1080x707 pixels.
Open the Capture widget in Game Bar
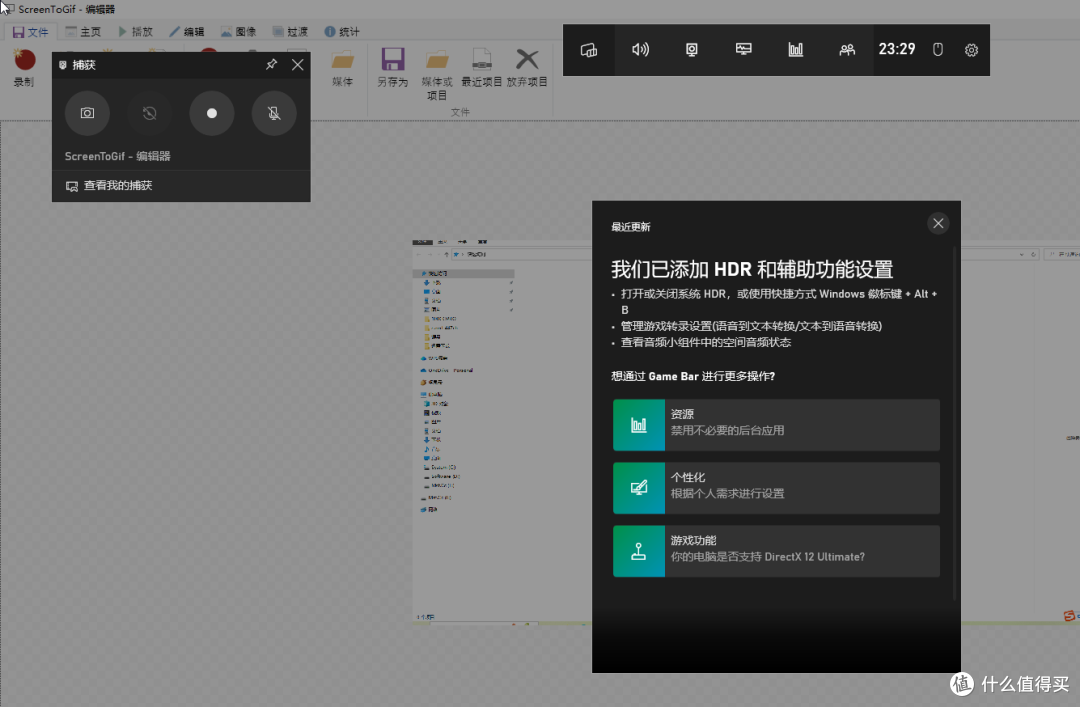tap(692, 50)
